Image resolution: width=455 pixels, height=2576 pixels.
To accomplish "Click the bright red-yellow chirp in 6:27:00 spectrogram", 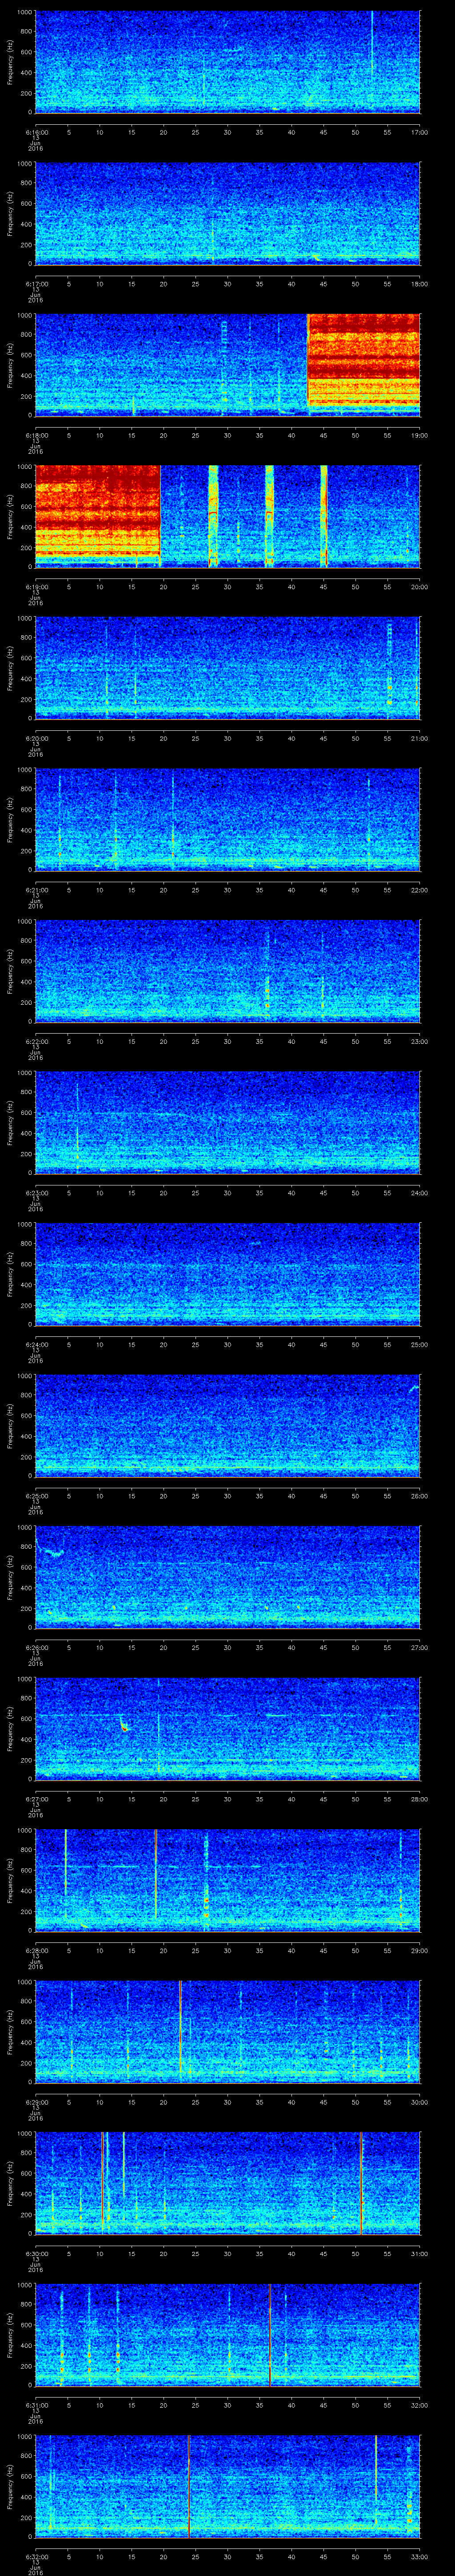I will tap(124, 1725).
